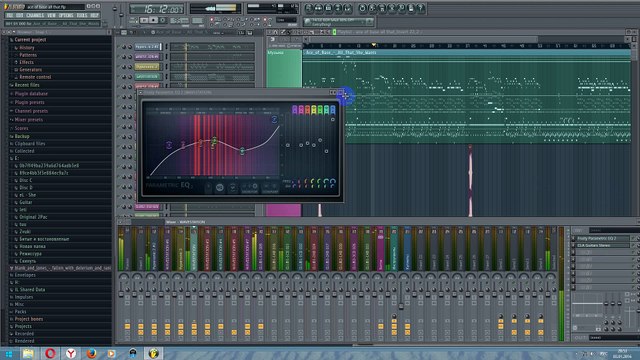Viewport: 640px width, 360px height.
Task: Open the EDIT menu
Action: point(20,16)
